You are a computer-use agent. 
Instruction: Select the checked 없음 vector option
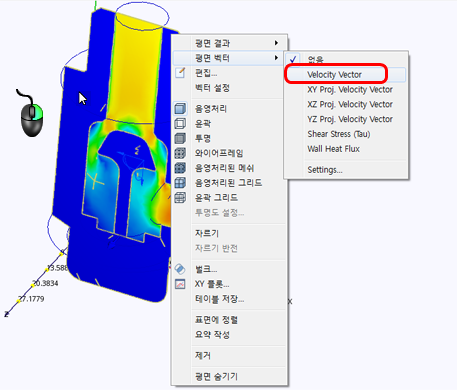click(x=346, y=60)
